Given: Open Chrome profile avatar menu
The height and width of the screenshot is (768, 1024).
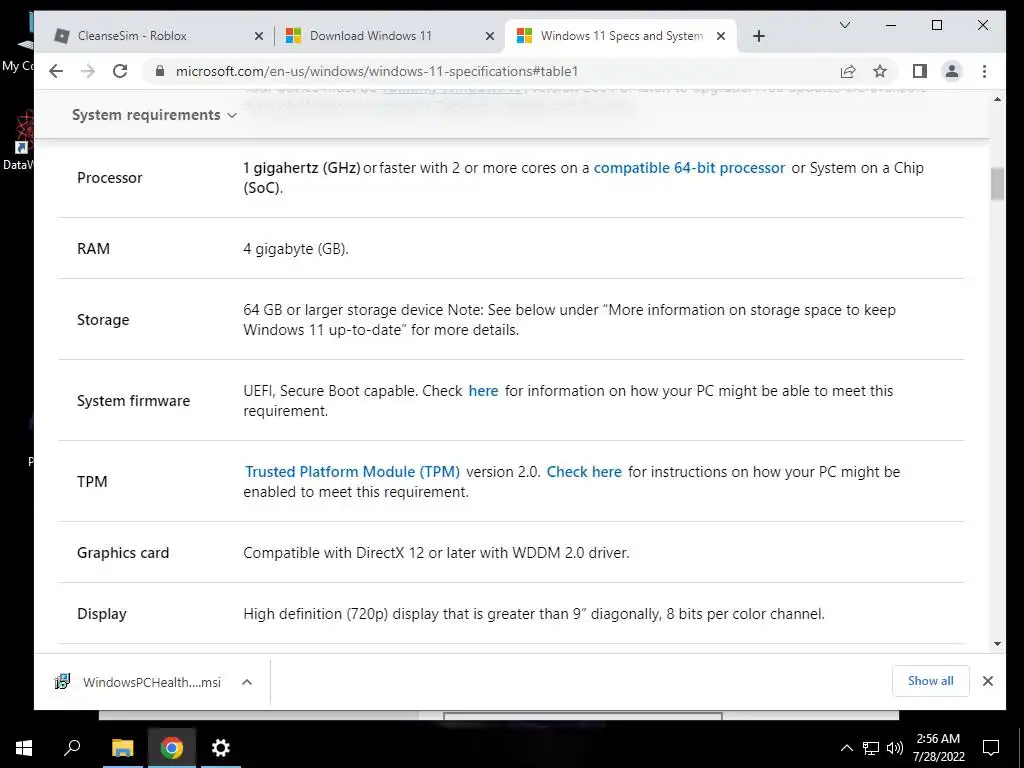Looking at the screenshot, I should click(952, 71).
